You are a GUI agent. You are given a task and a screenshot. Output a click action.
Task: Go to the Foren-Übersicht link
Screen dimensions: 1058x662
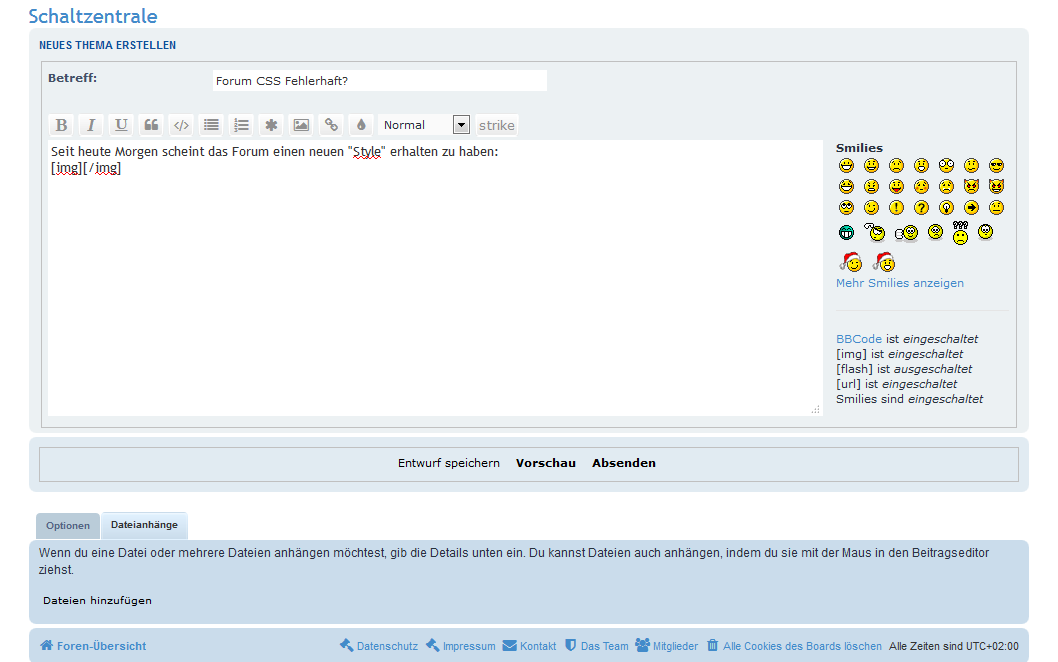(93, 646)
